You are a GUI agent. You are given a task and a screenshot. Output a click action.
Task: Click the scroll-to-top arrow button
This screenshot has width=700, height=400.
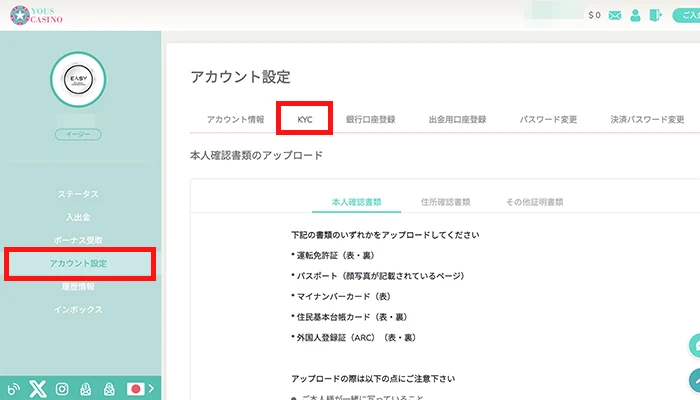pos(695,381)
